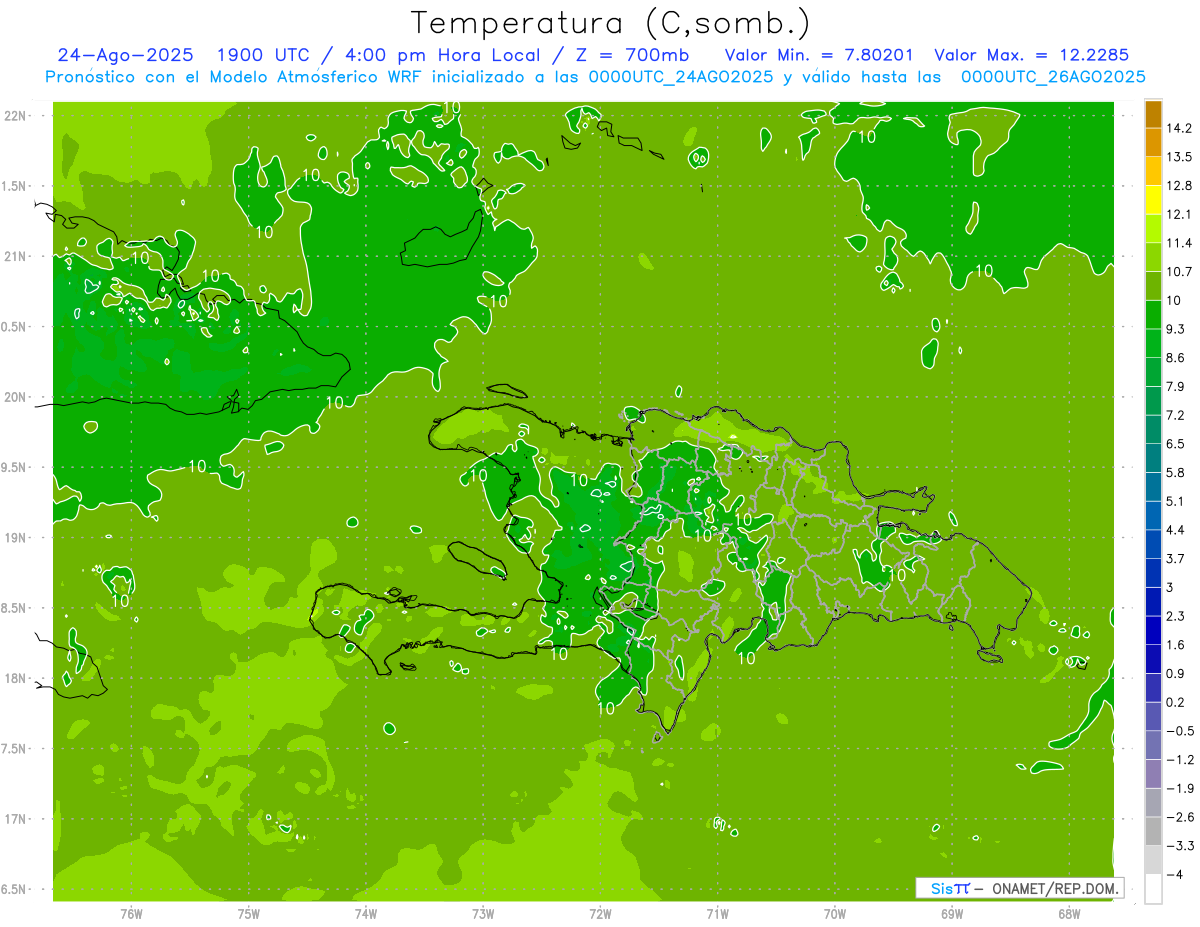Pick the colorbar swatch between 10 and 10.7

point(1153,286)
